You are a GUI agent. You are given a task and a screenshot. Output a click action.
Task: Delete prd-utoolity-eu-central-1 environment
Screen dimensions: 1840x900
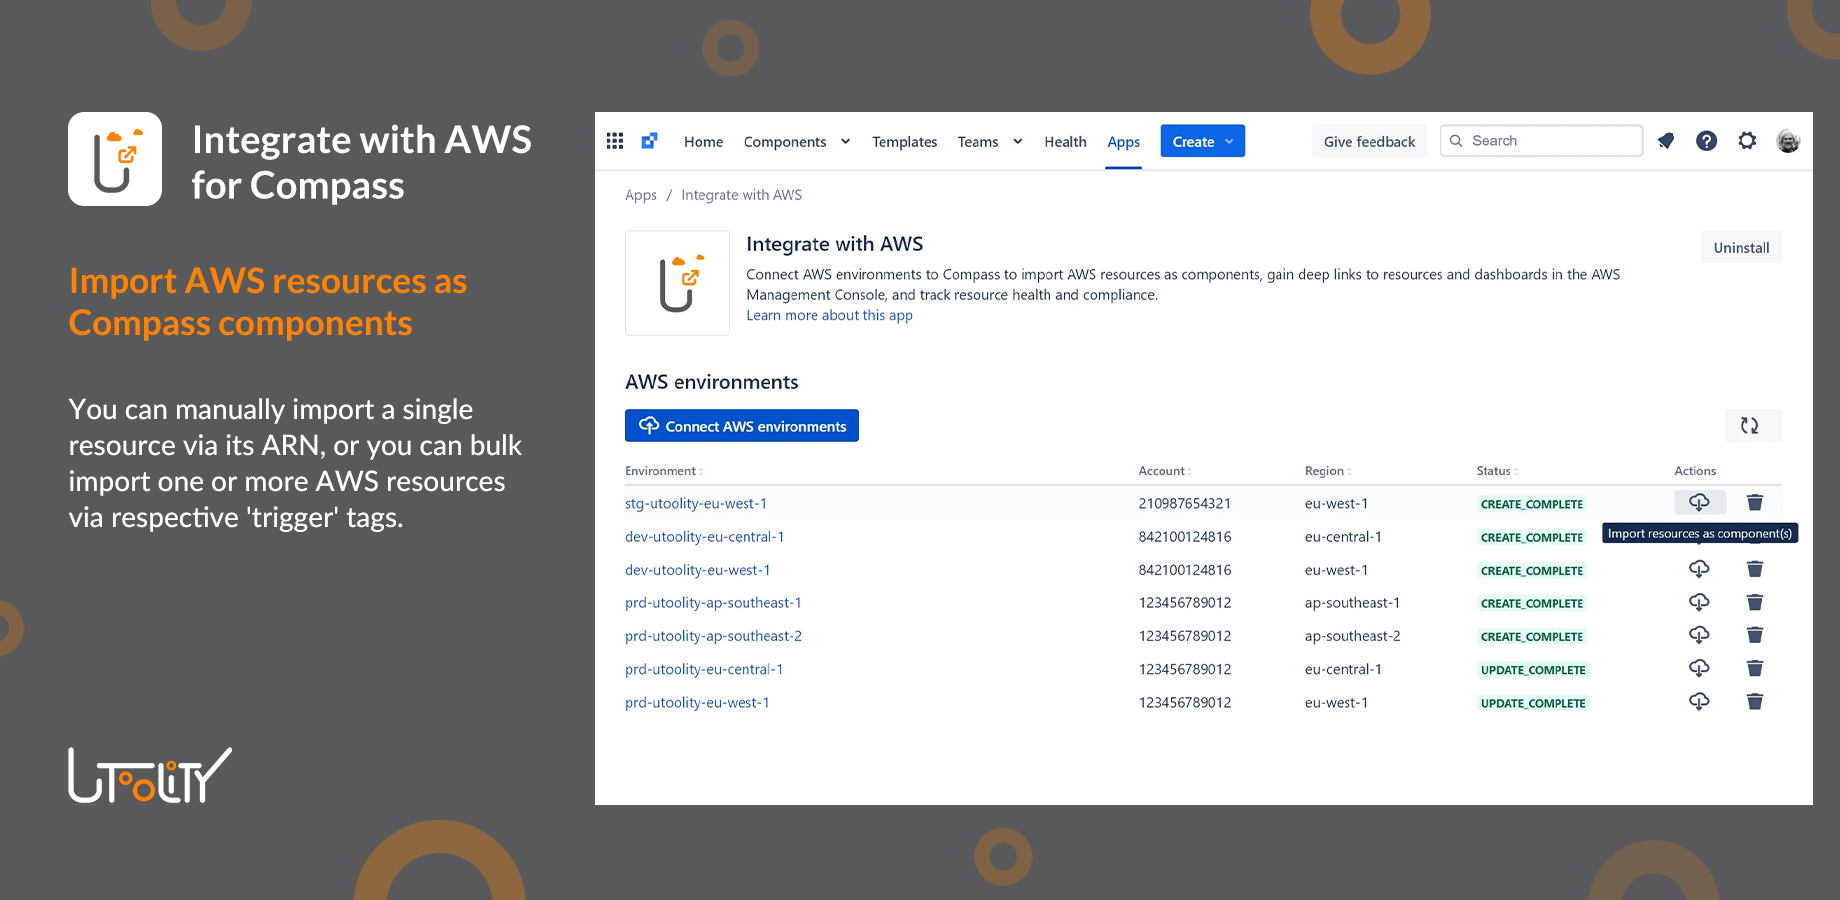tap(1755, 668)
